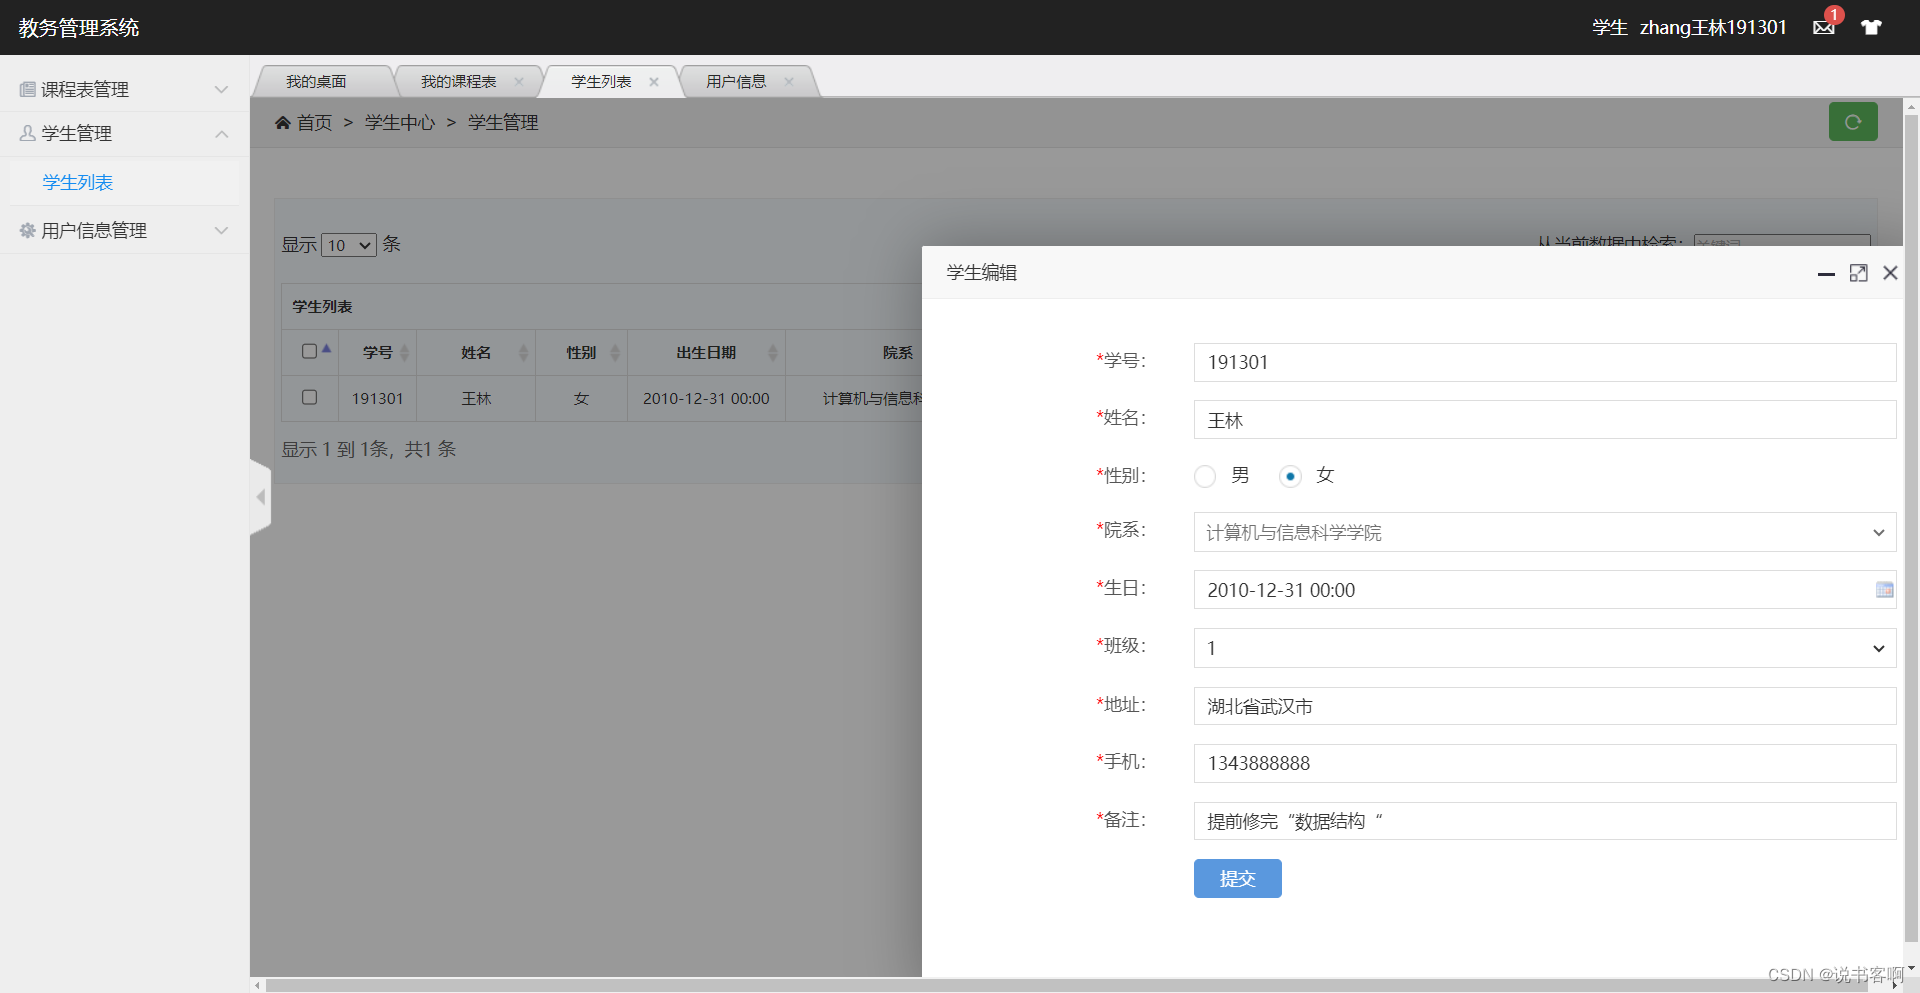Click the 学号 input field
The height and width of the screenshot is (993, 1920).
1545,362
